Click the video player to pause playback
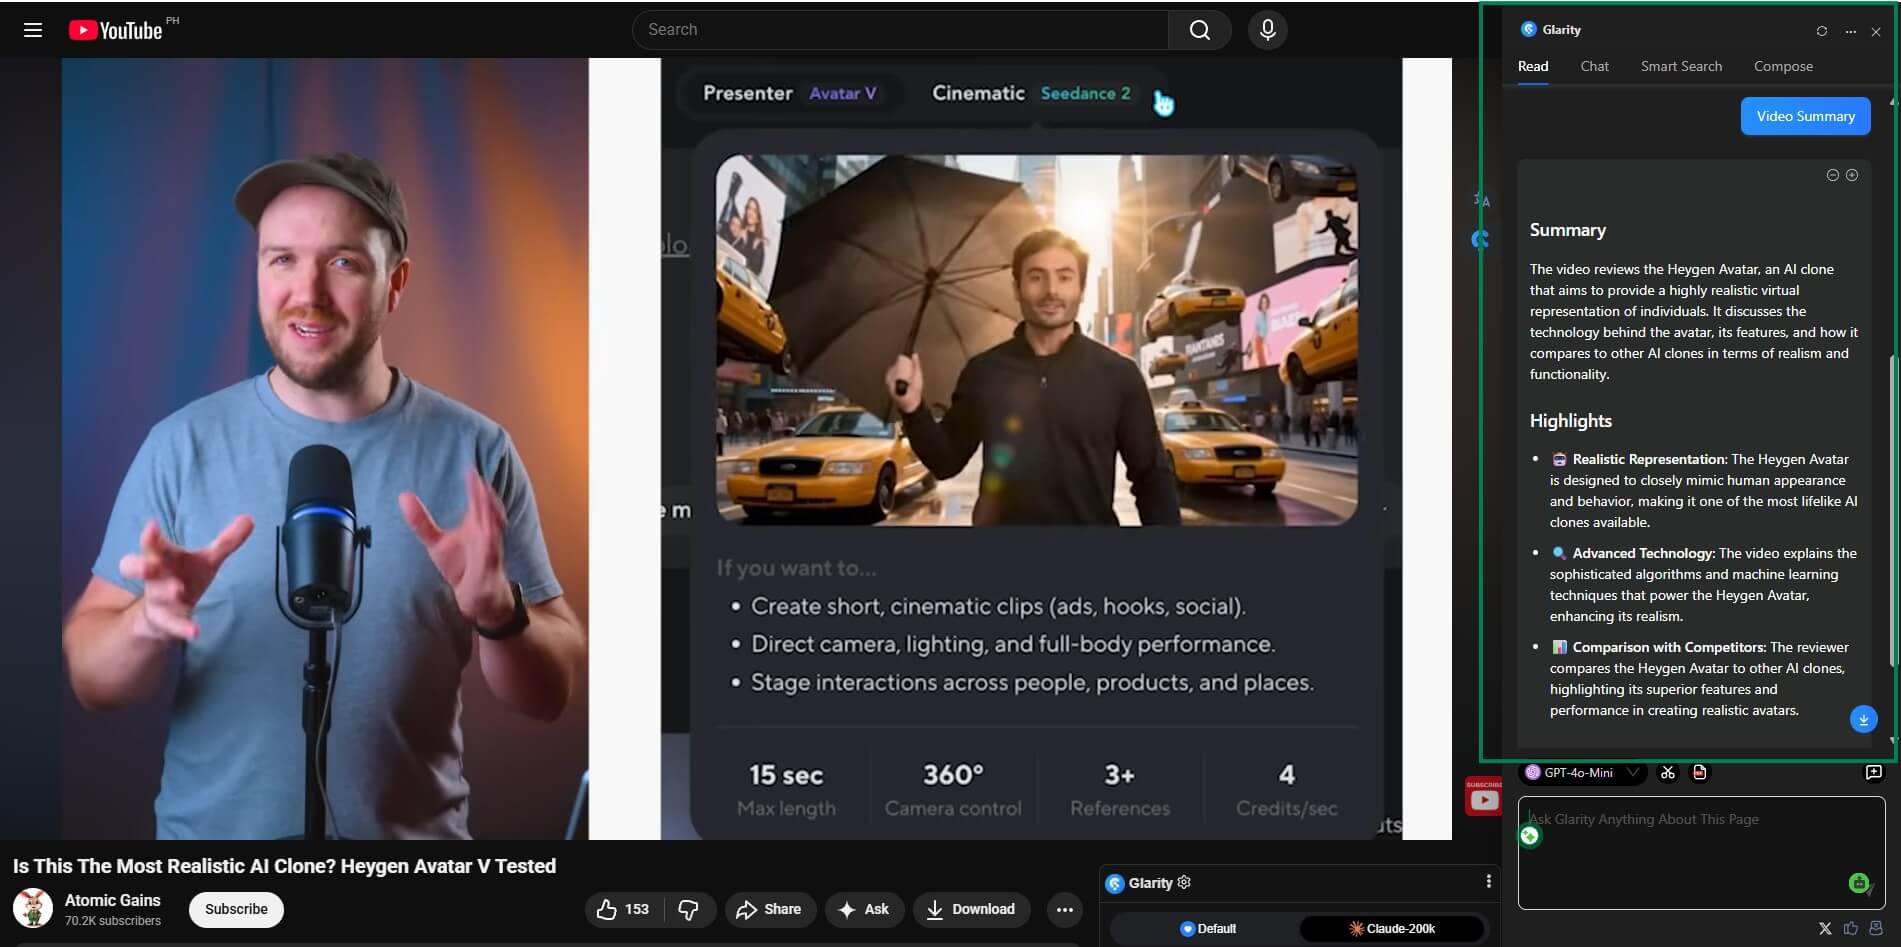Image resolution: width=1901 pixels, height=947 pixels. click(x=757, y=448)
